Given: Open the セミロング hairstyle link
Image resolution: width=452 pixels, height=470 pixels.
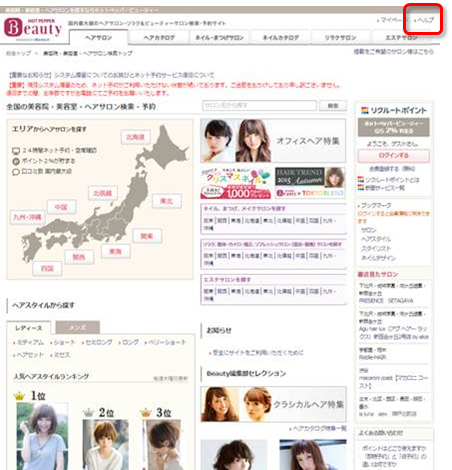Looking at the screenshot, I should click(99, 342).
